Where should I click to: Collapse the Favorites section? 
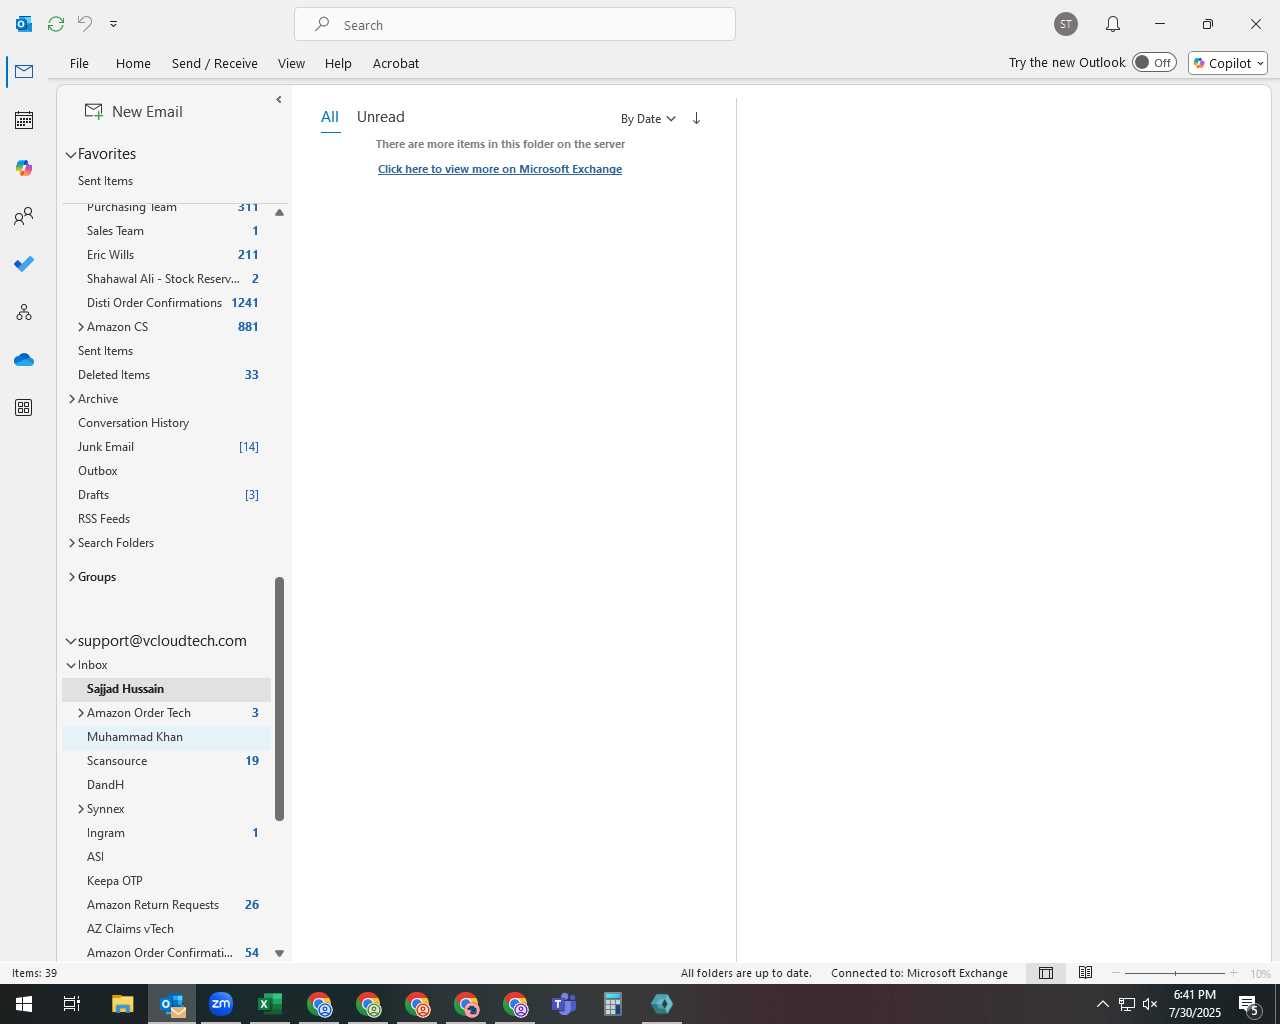[x=71, y=154]
